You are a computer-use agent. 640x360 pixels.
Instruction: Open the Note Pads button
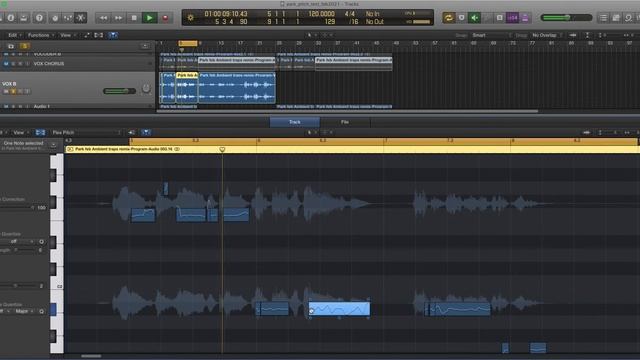point(616,18)
